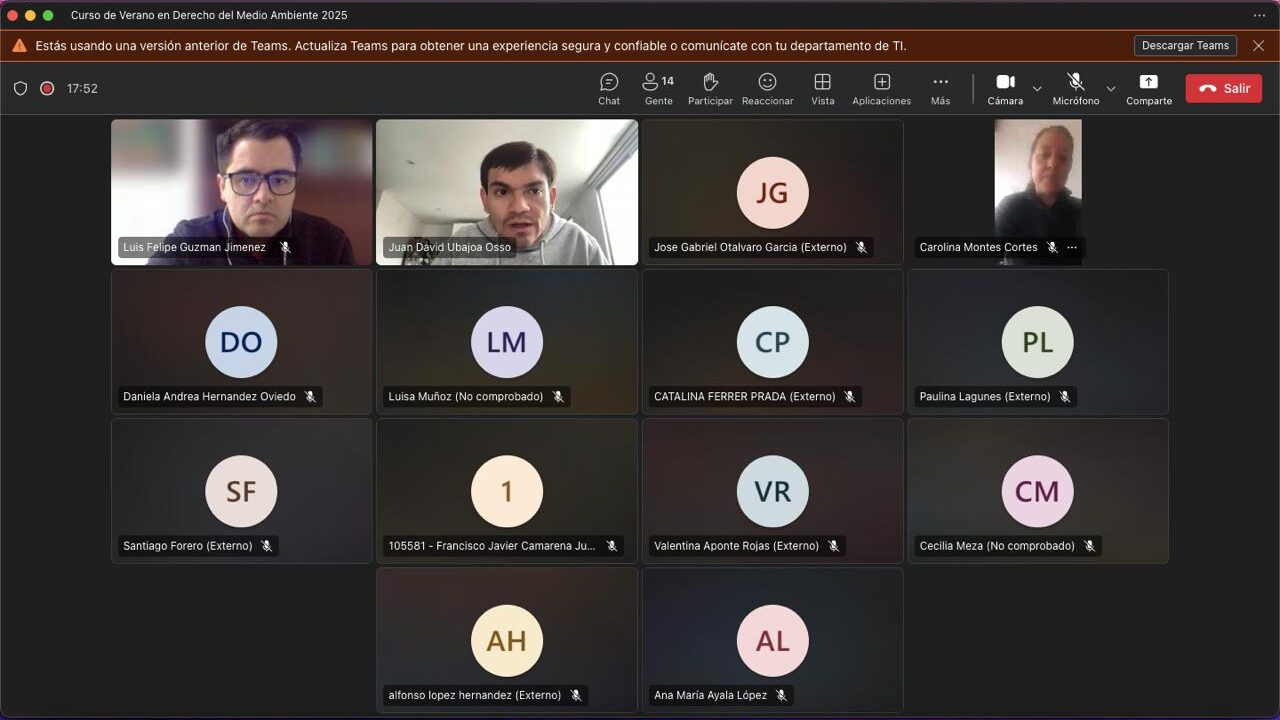Select Juan David Ubajoa Osso video tile

click(507, 190)
